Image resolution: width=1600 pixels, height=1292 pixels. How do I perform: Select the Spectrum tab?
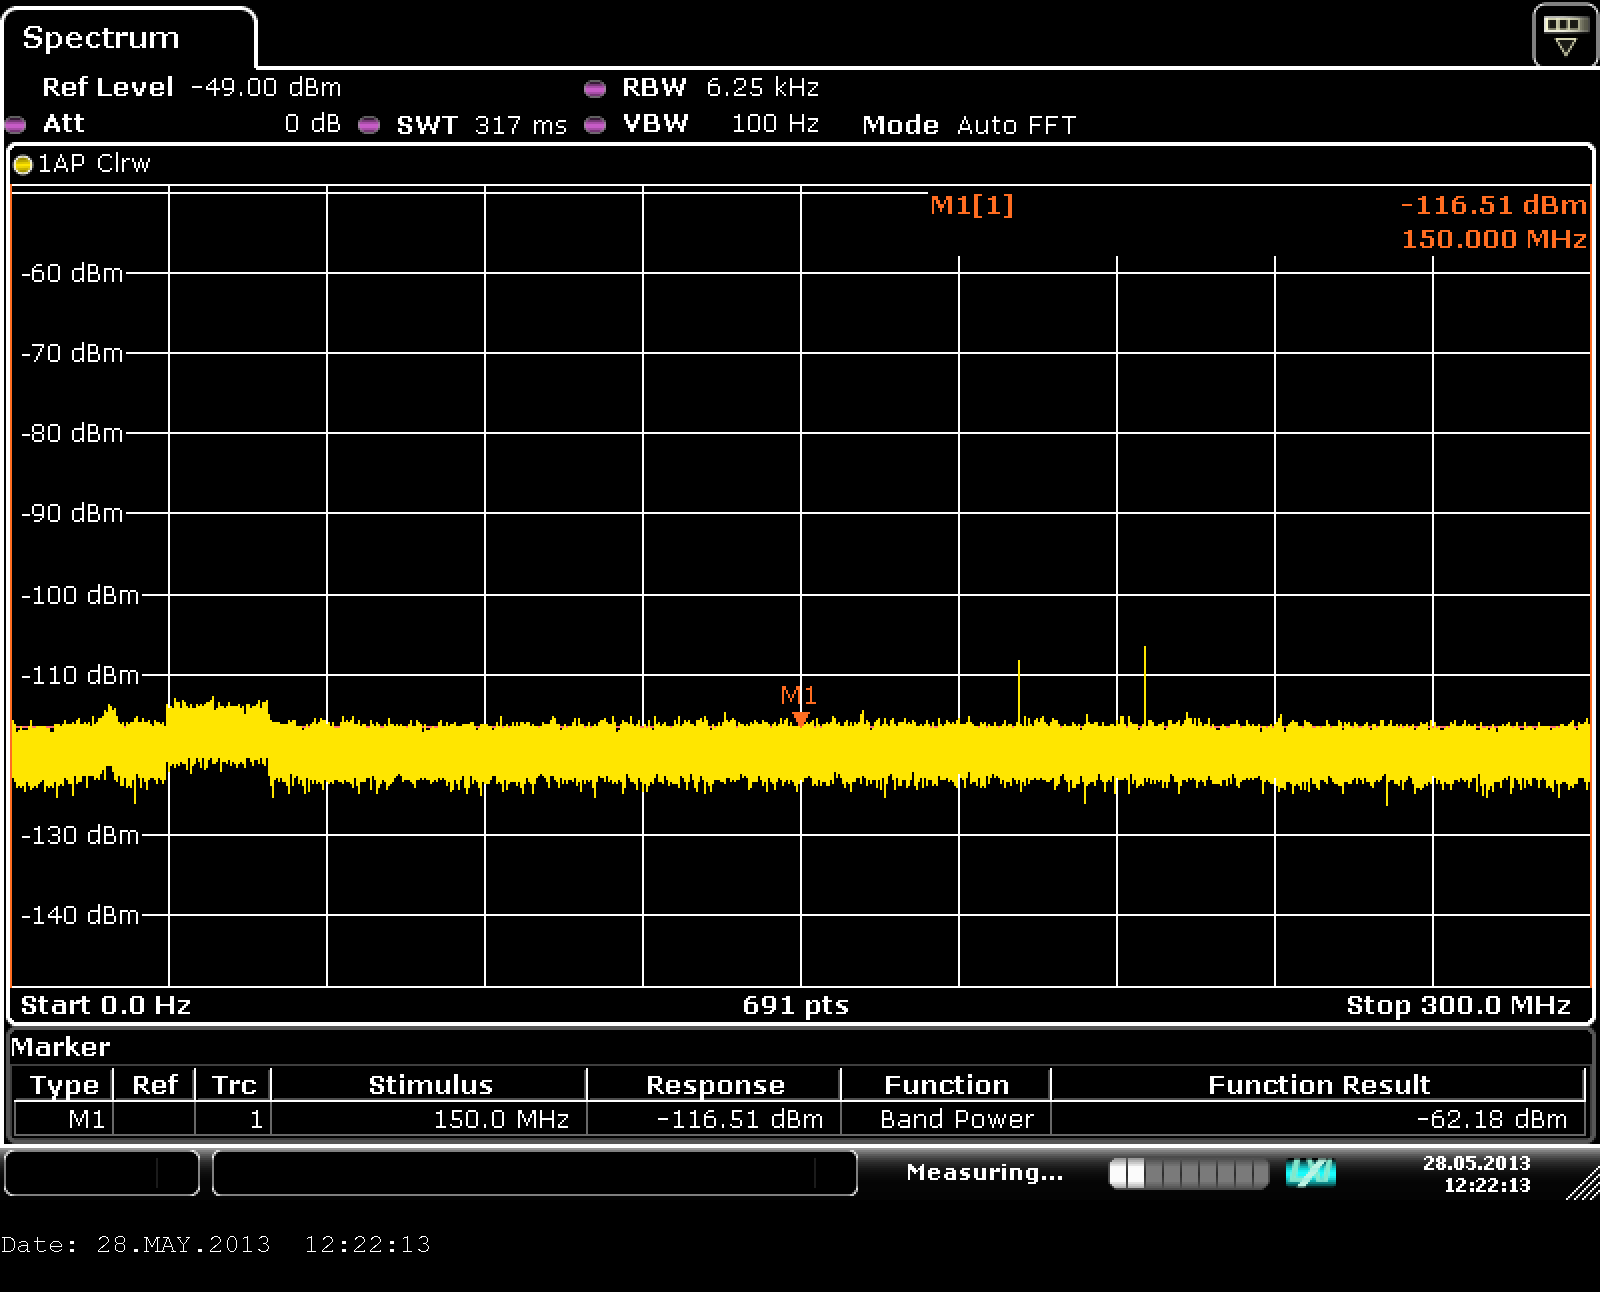pos(101,38)
